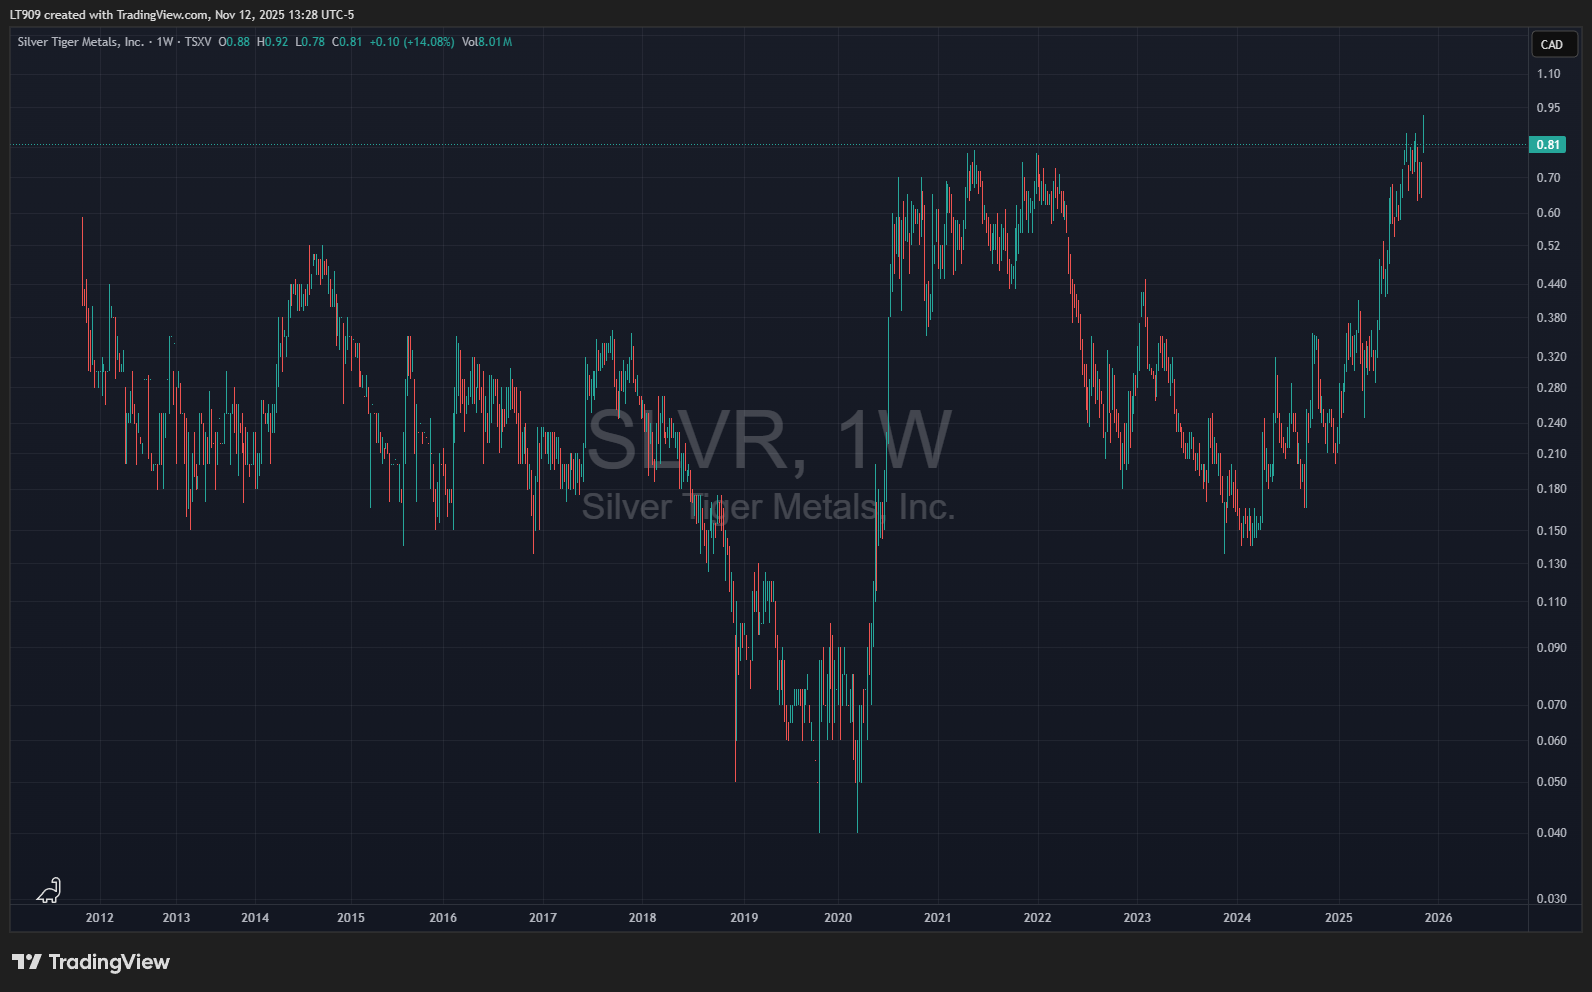Click the 0.040 price scale label
1592x992 pixels.
pos(1551,833)
